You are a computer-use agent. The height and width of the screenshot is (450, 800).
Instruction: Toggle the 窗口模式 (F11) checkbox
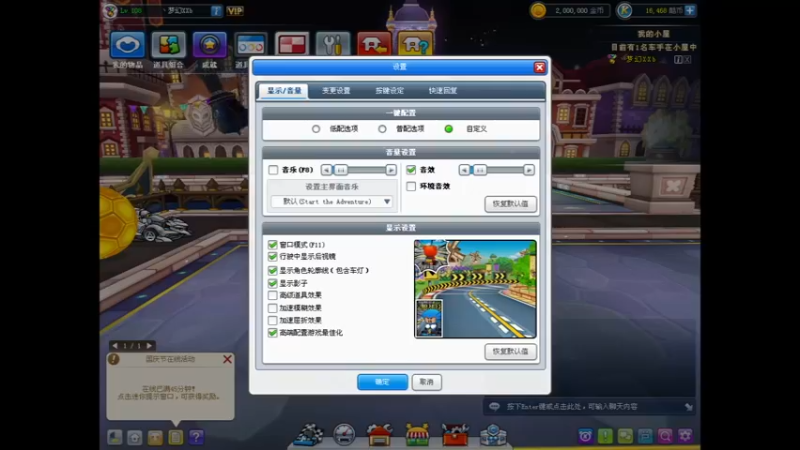[x=272, y=245]
